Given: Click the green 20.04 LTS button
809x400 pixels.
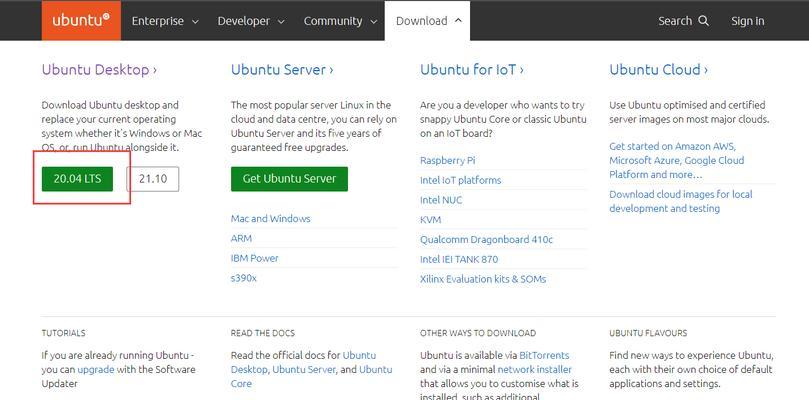Looking at the screenshot, I should 77,179.
